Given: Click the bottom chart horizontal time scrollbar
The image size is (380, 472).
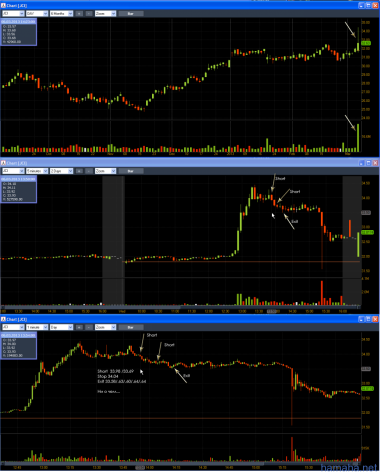Looking at the screenshot, I should point(180,464).
